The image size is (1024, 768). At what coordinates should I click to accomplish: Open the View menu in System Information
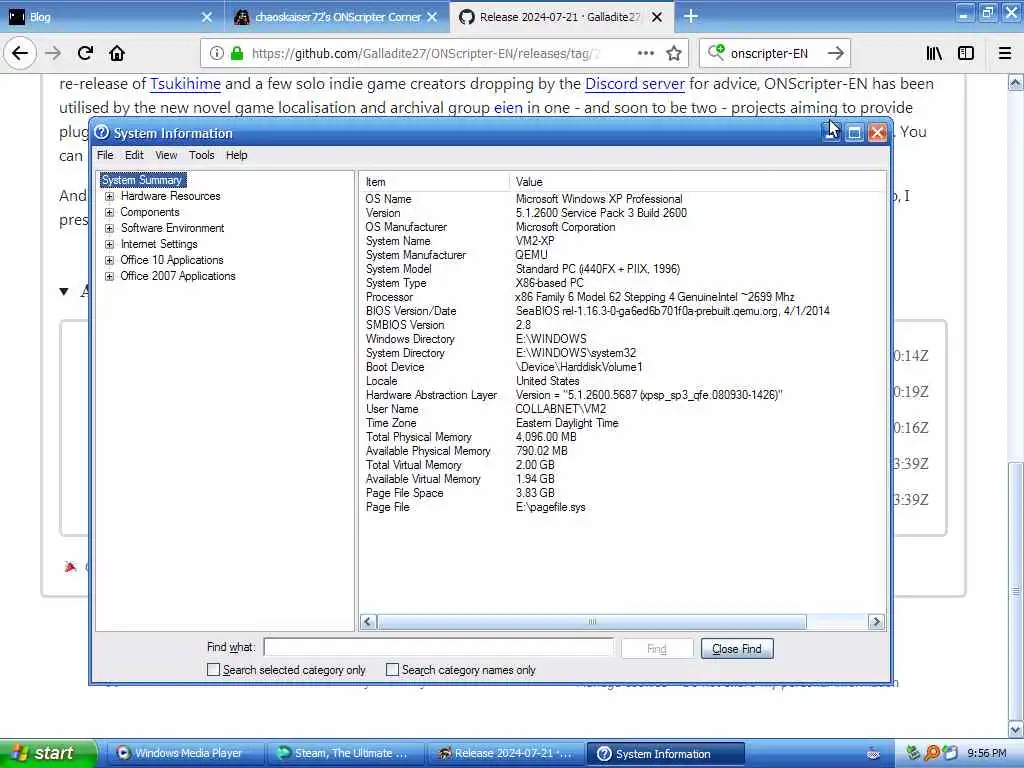click(166, 155)
